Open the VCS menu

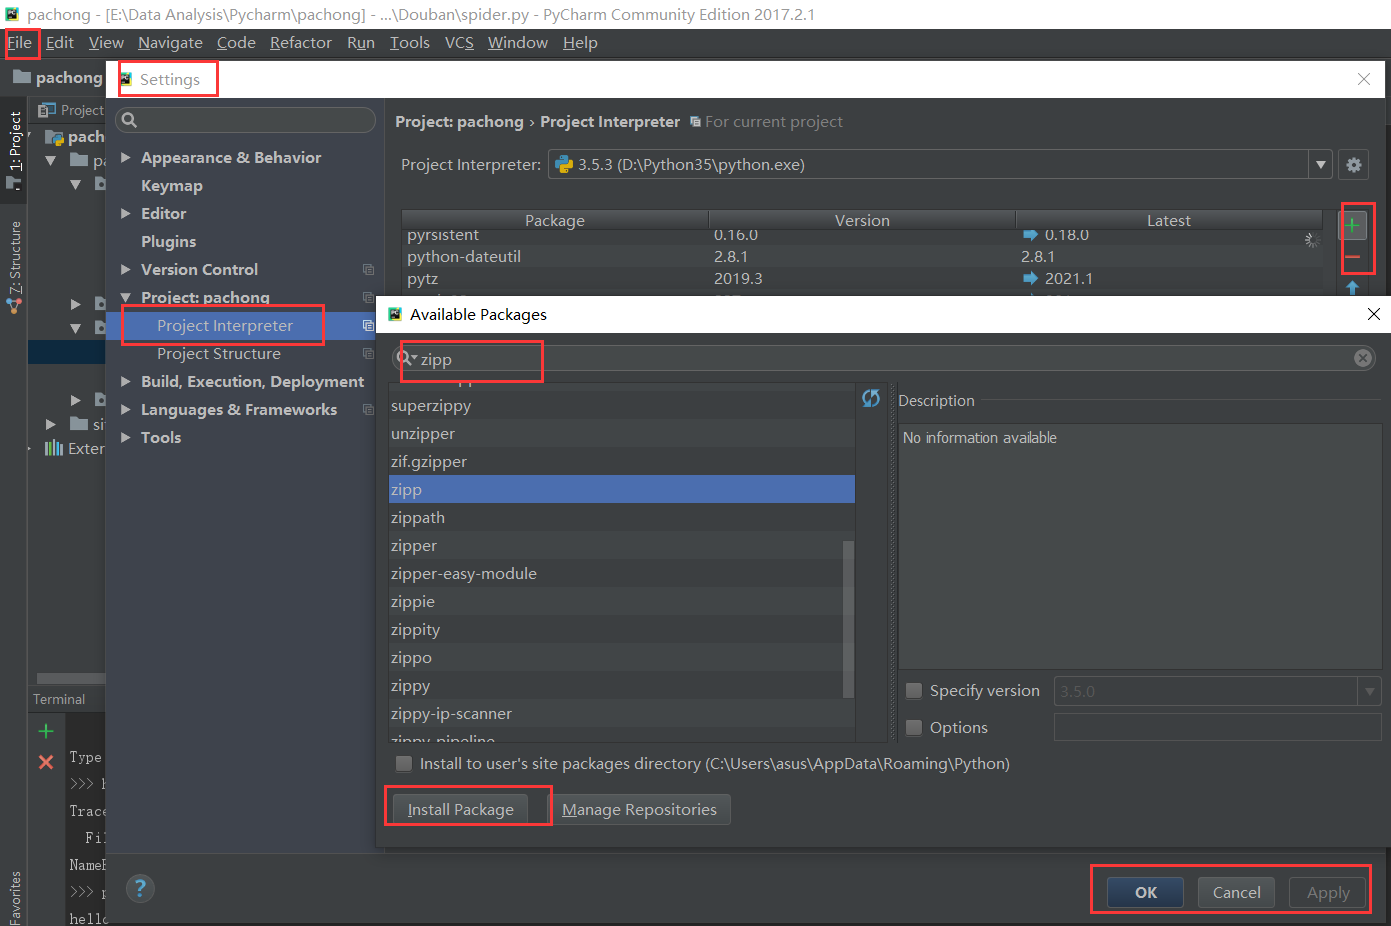[459, 43]
